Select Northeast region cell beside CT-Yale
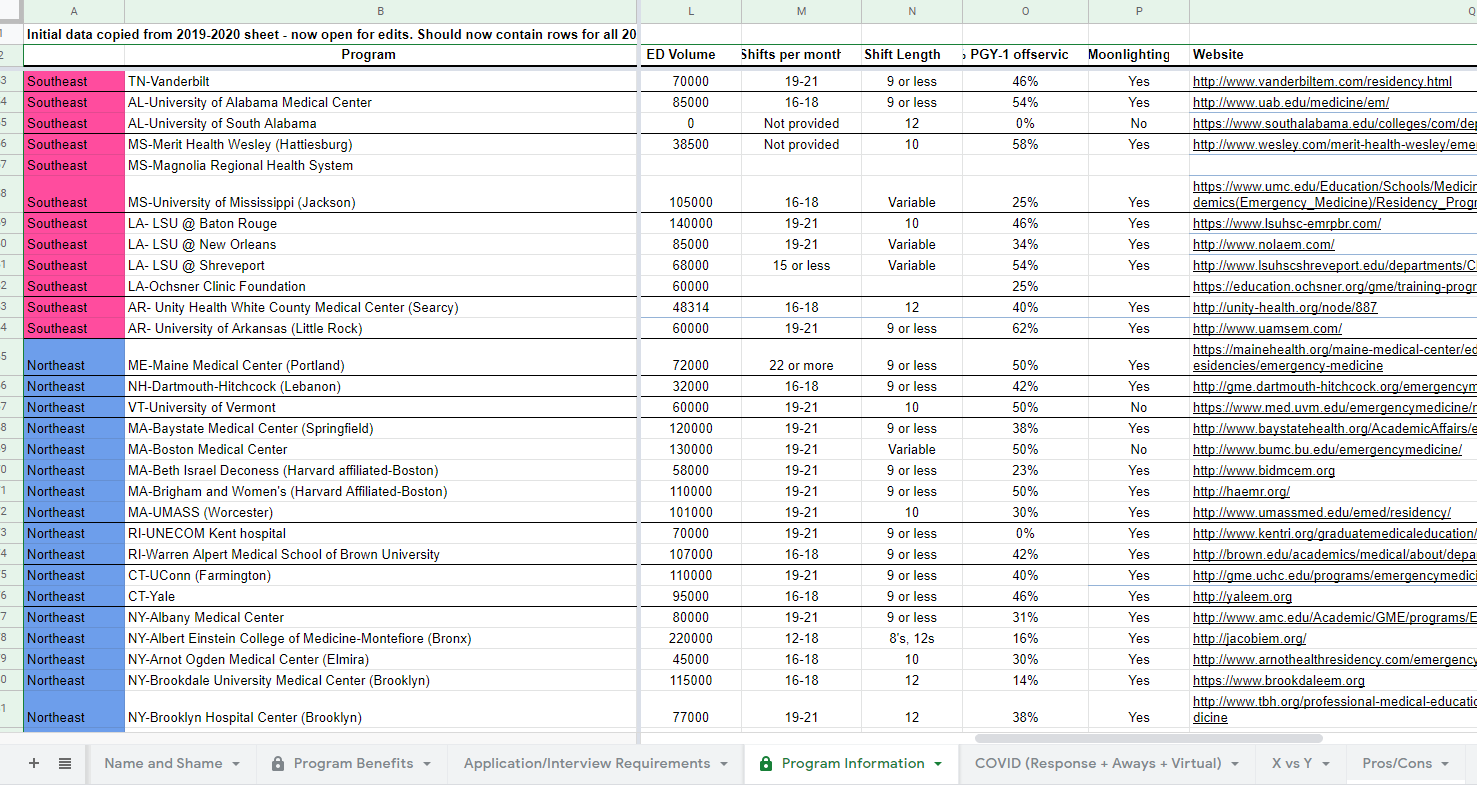1477x785 pixels. click(74, 596)
